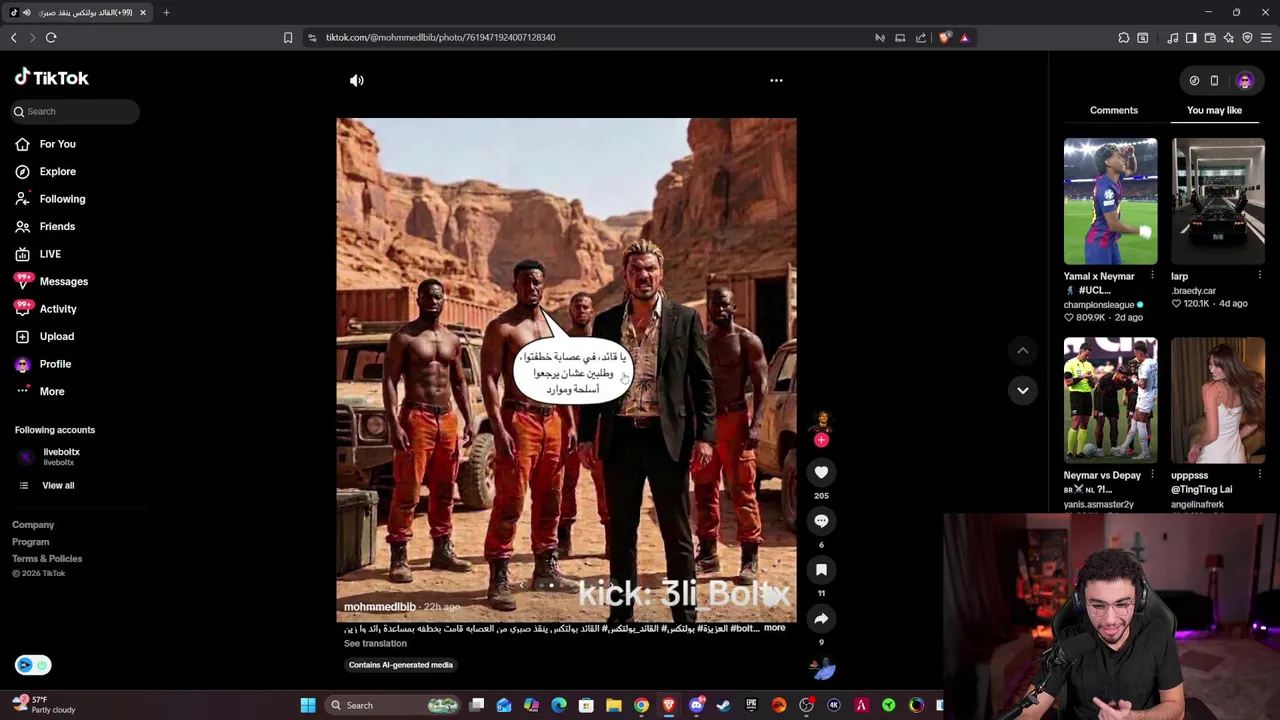Open mohmmedlbib profile from username

[x=379, y=607]
